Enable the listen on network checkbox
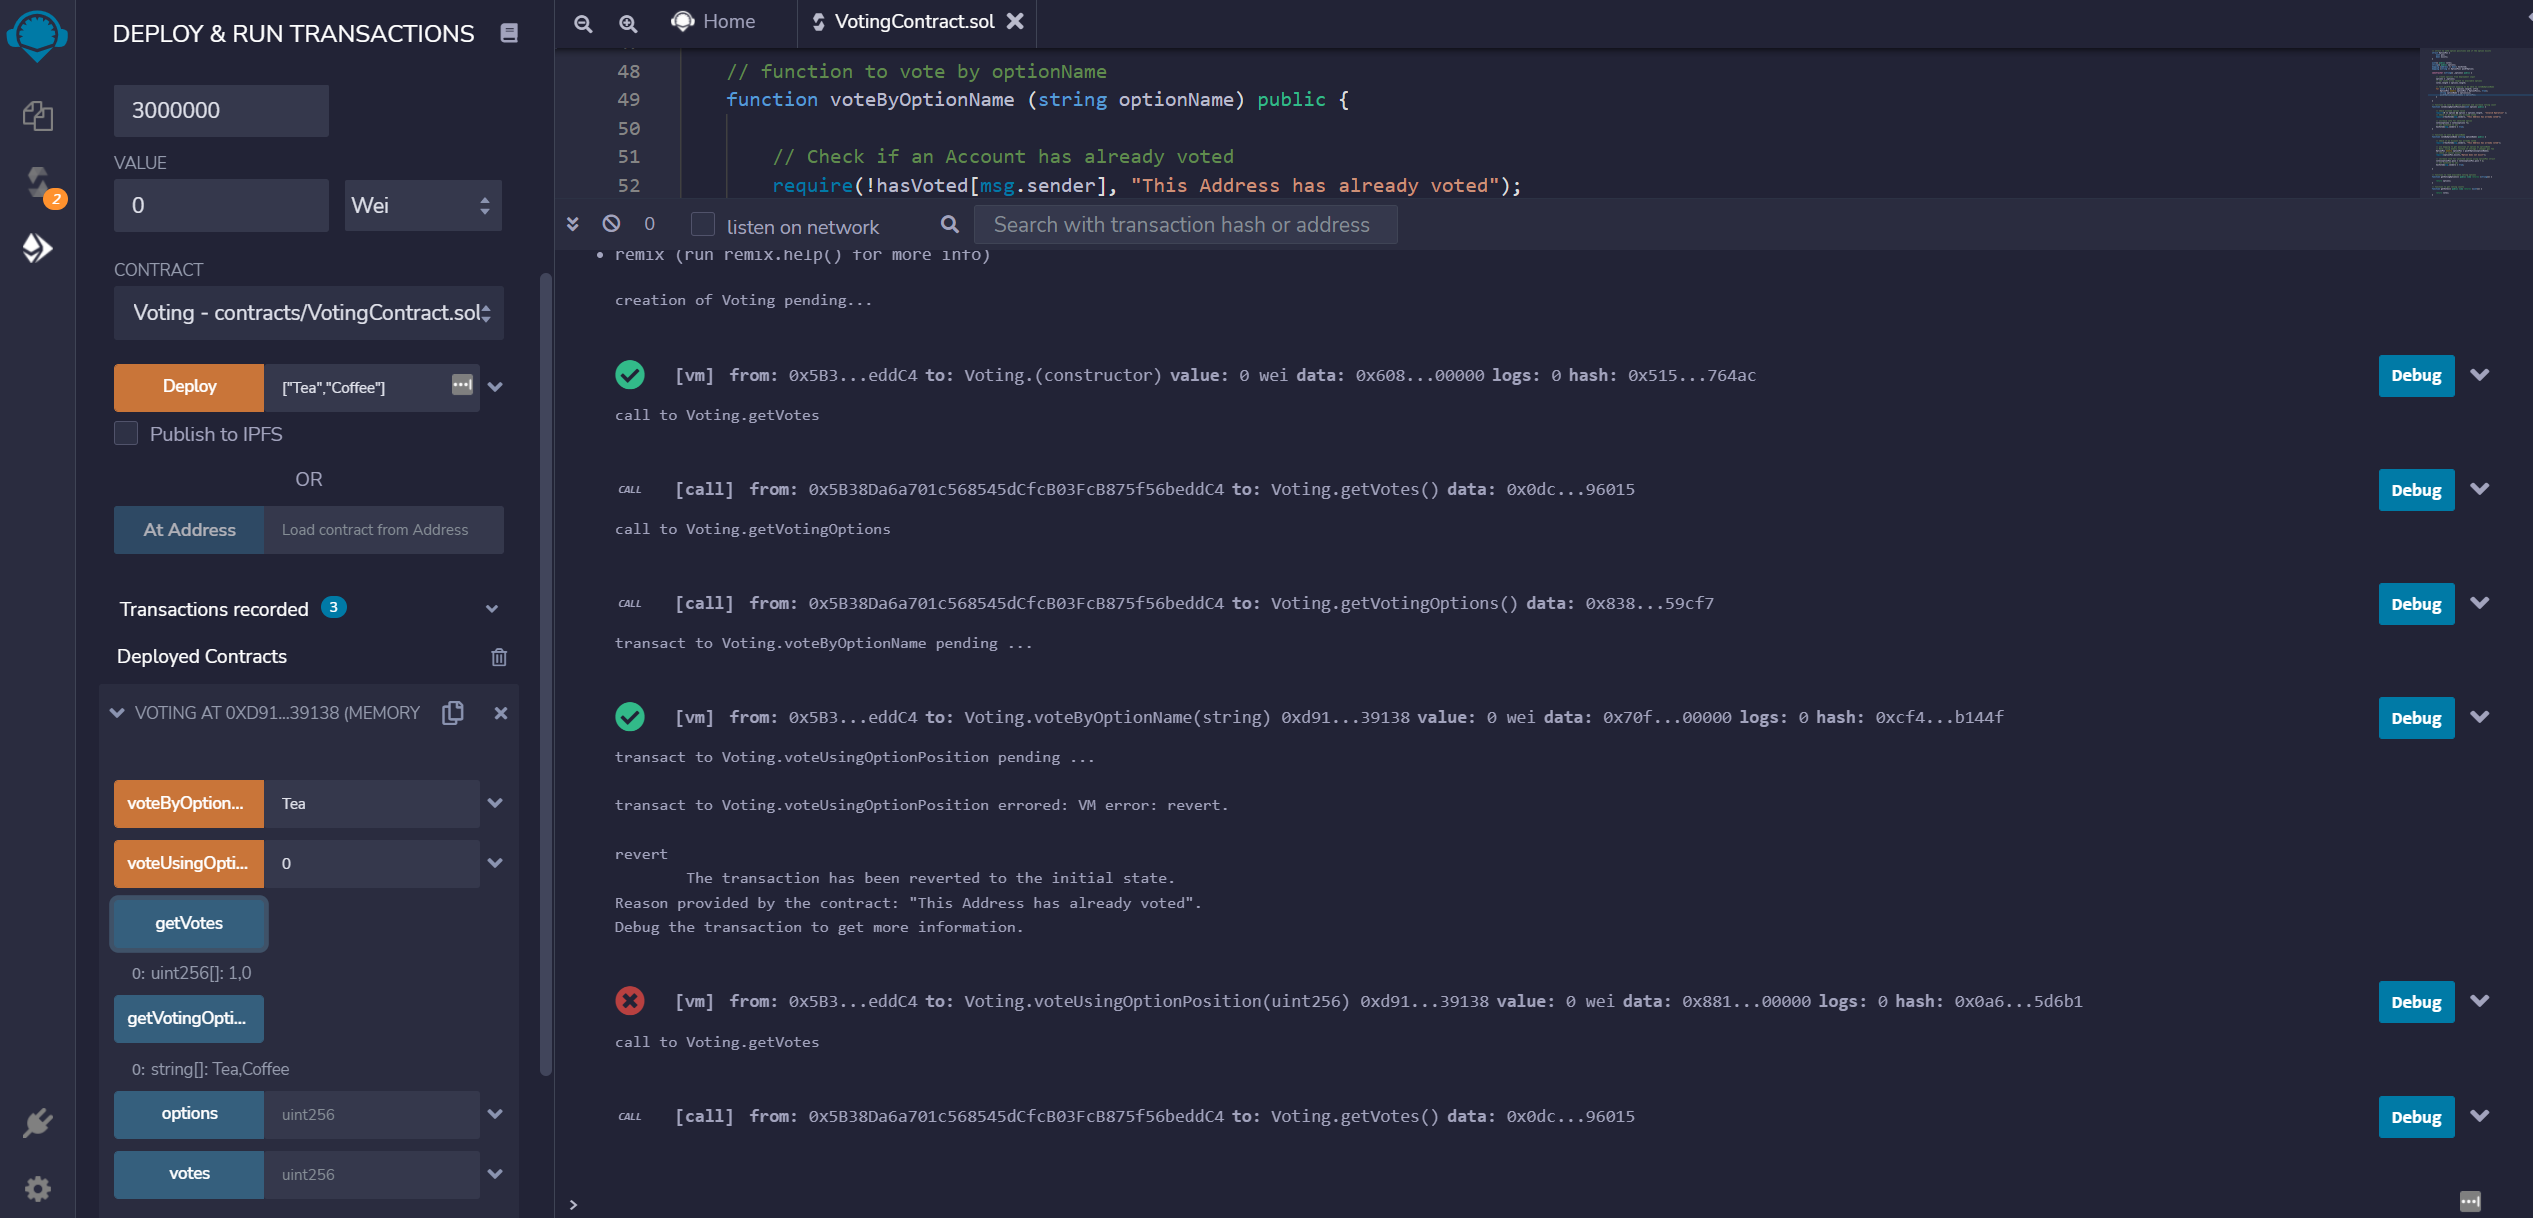This screenshot has height=1218, width=2533. [703, 225]
